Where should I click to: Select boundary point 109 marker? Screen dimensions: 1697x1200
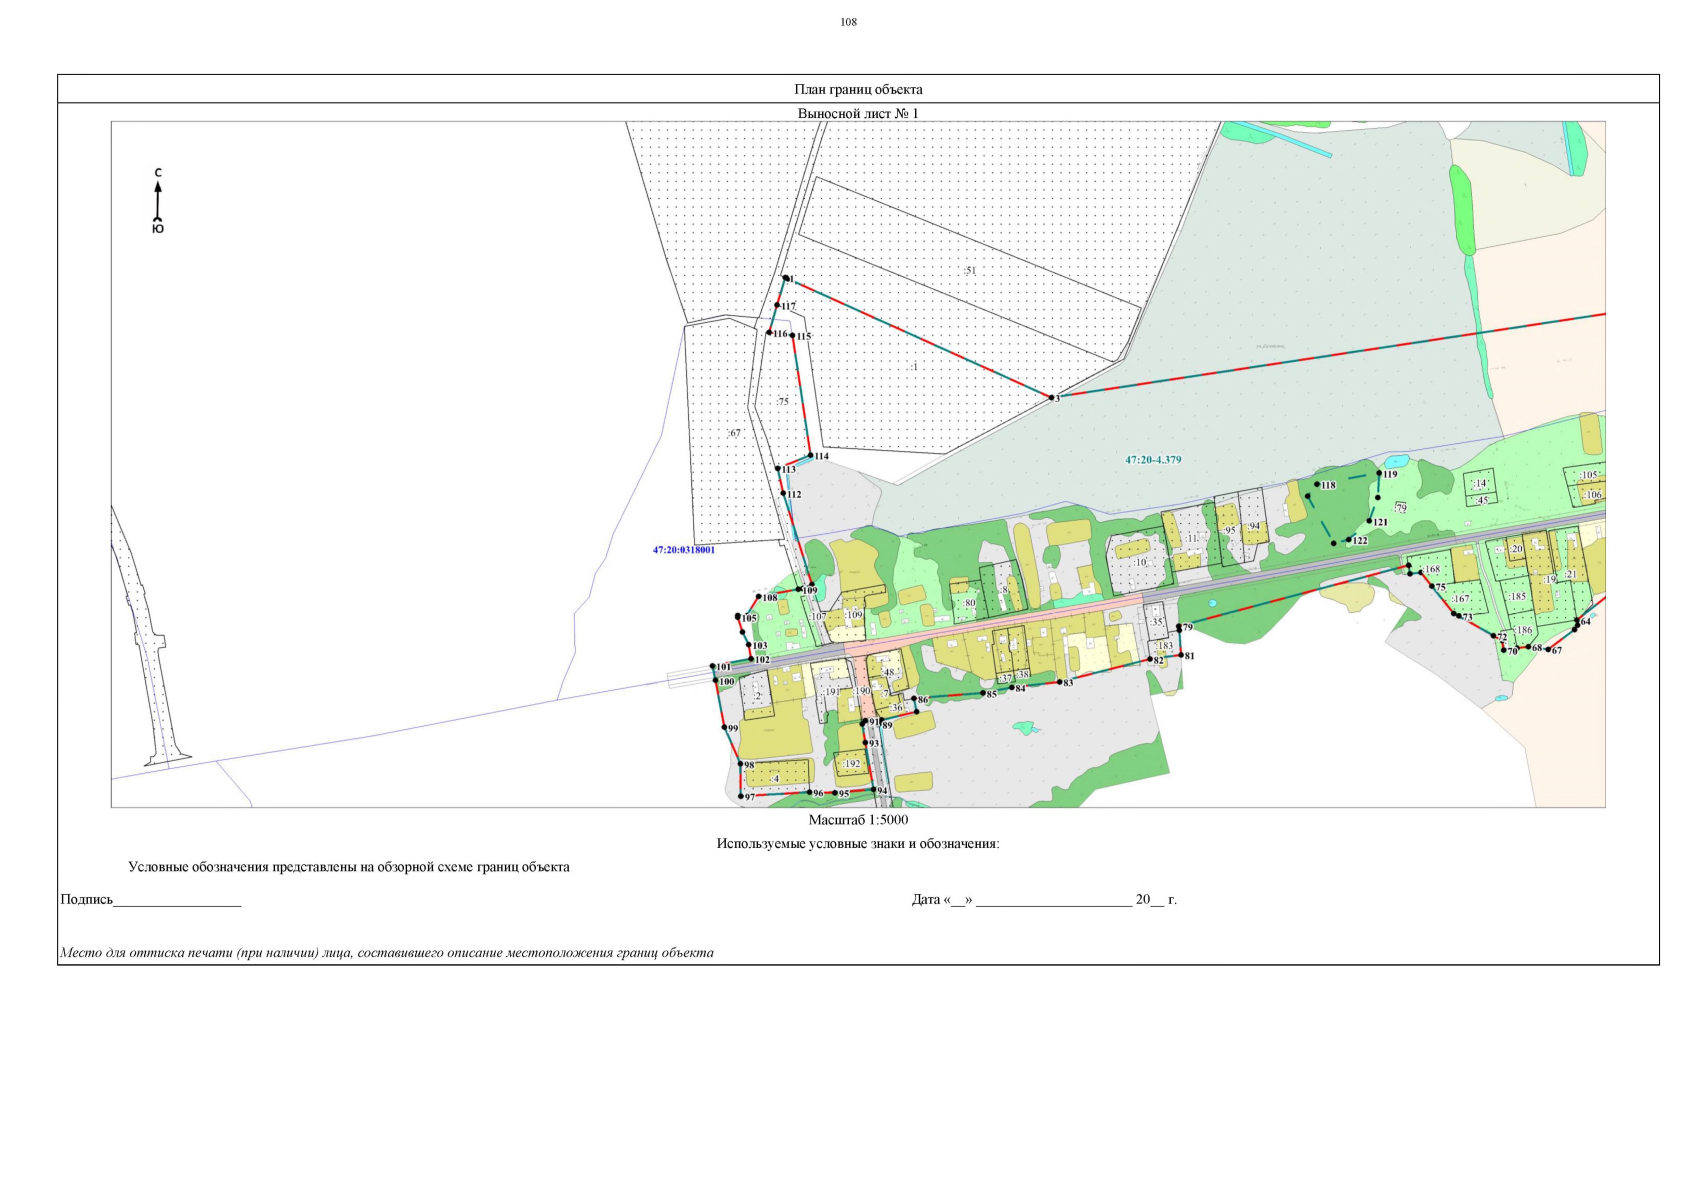point(799,590)
